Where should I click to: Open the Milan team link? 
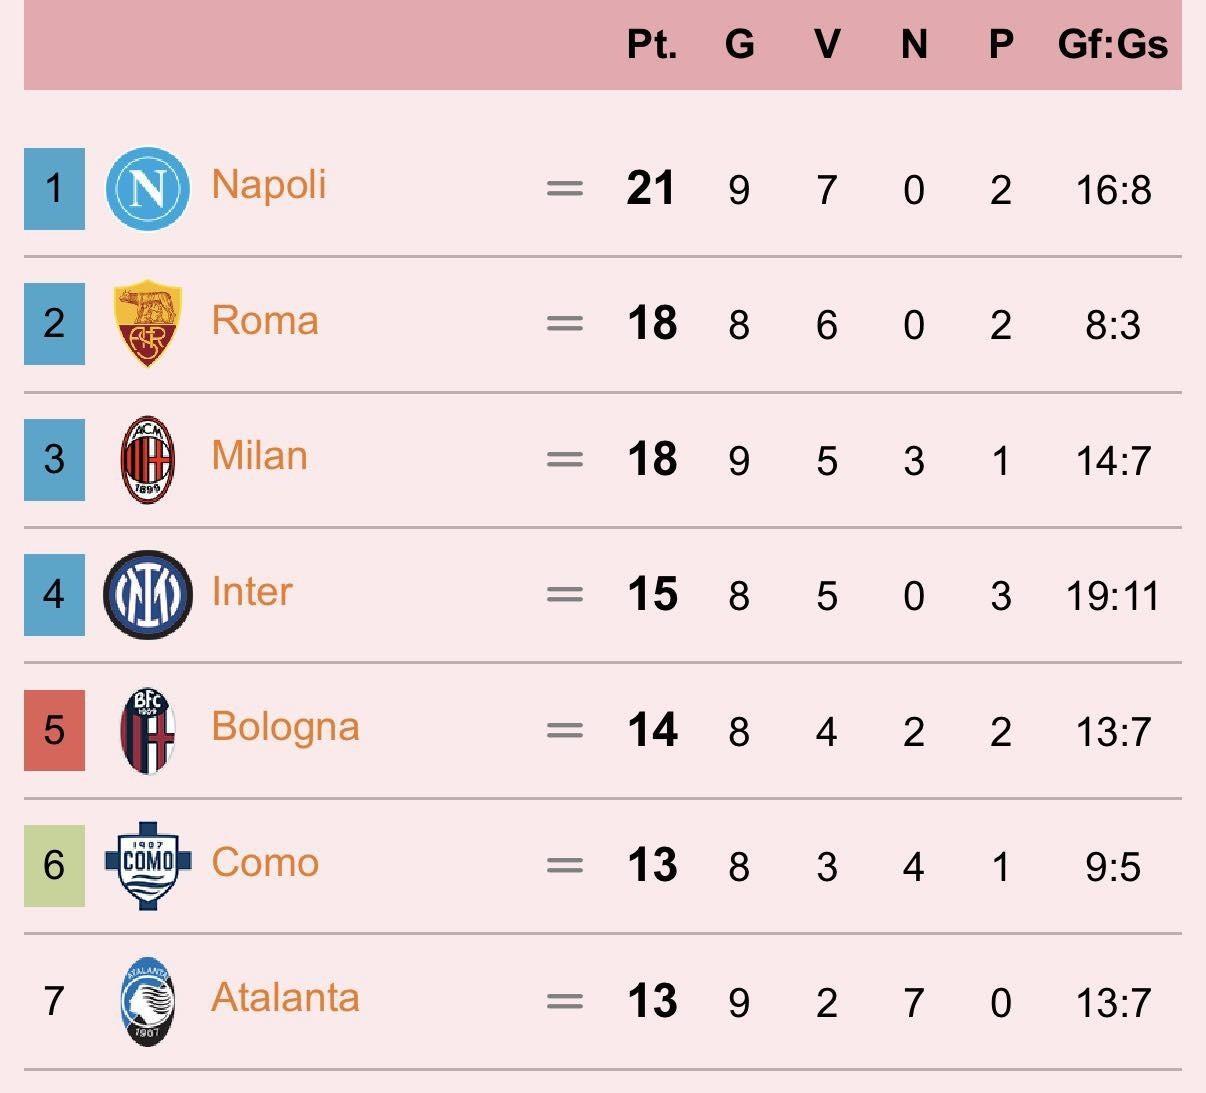(259, 456)
